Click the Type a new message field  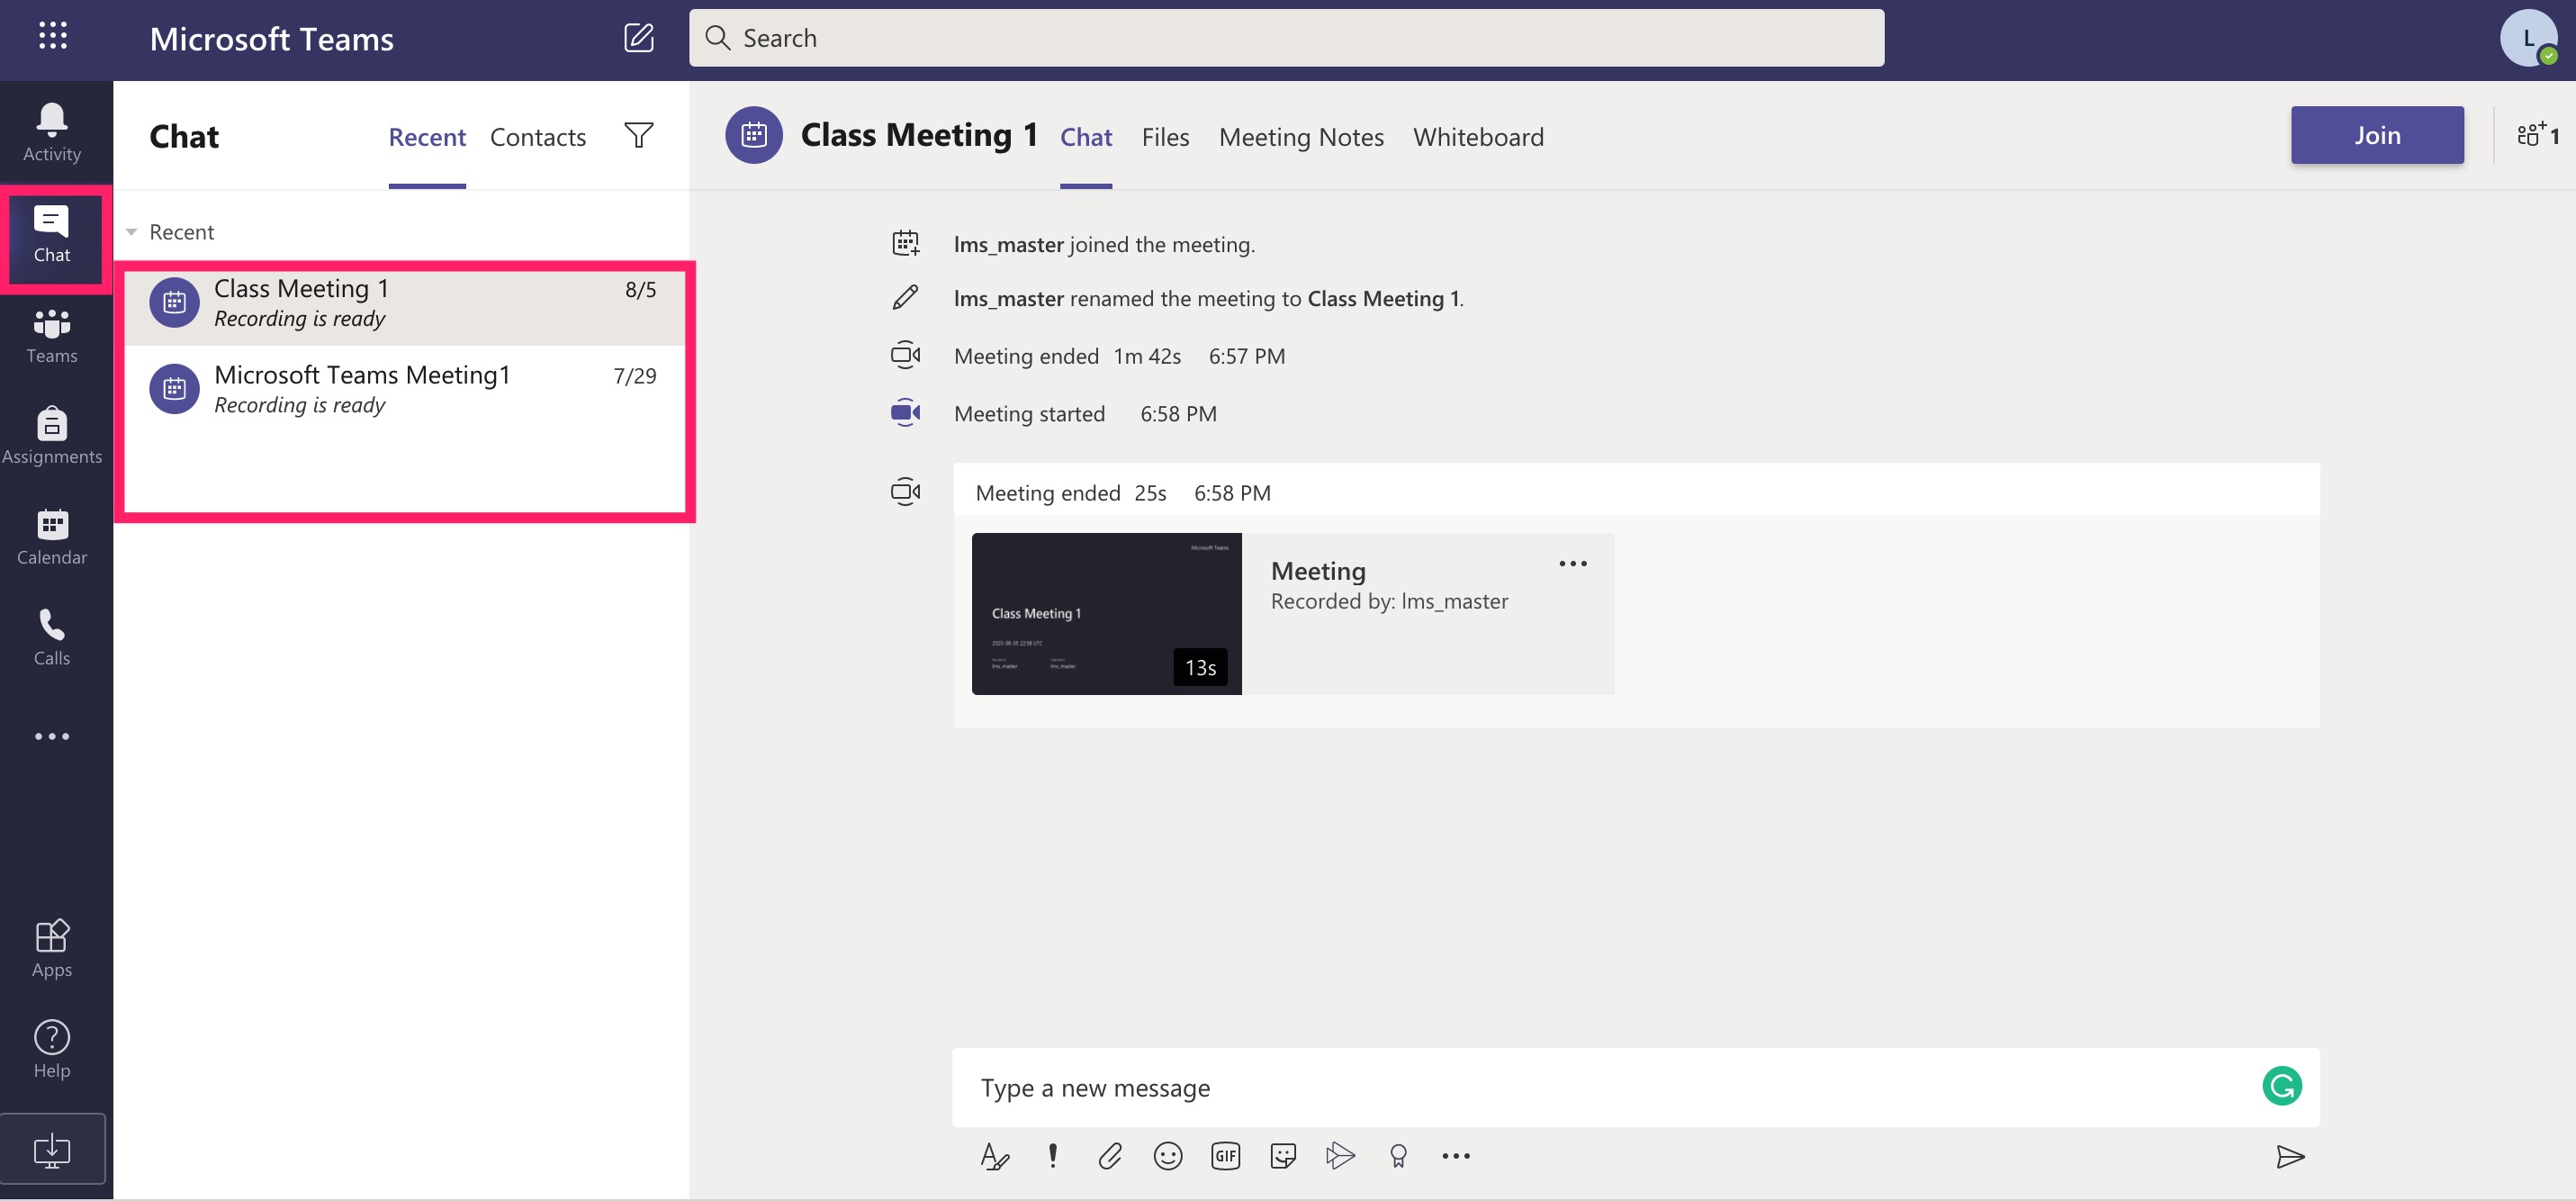click(x=1635, y=1088)
